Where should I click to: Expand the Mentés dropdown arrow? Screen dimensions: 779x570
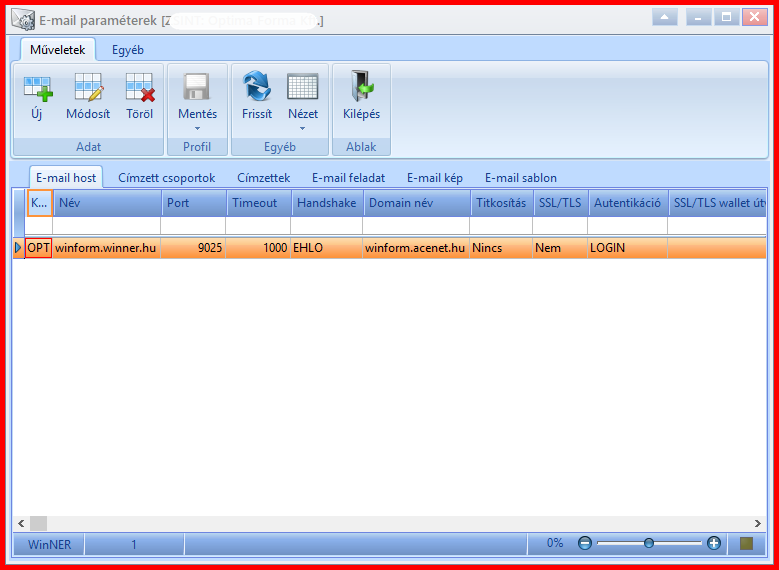pyautogui.click(x=197, y=129)
